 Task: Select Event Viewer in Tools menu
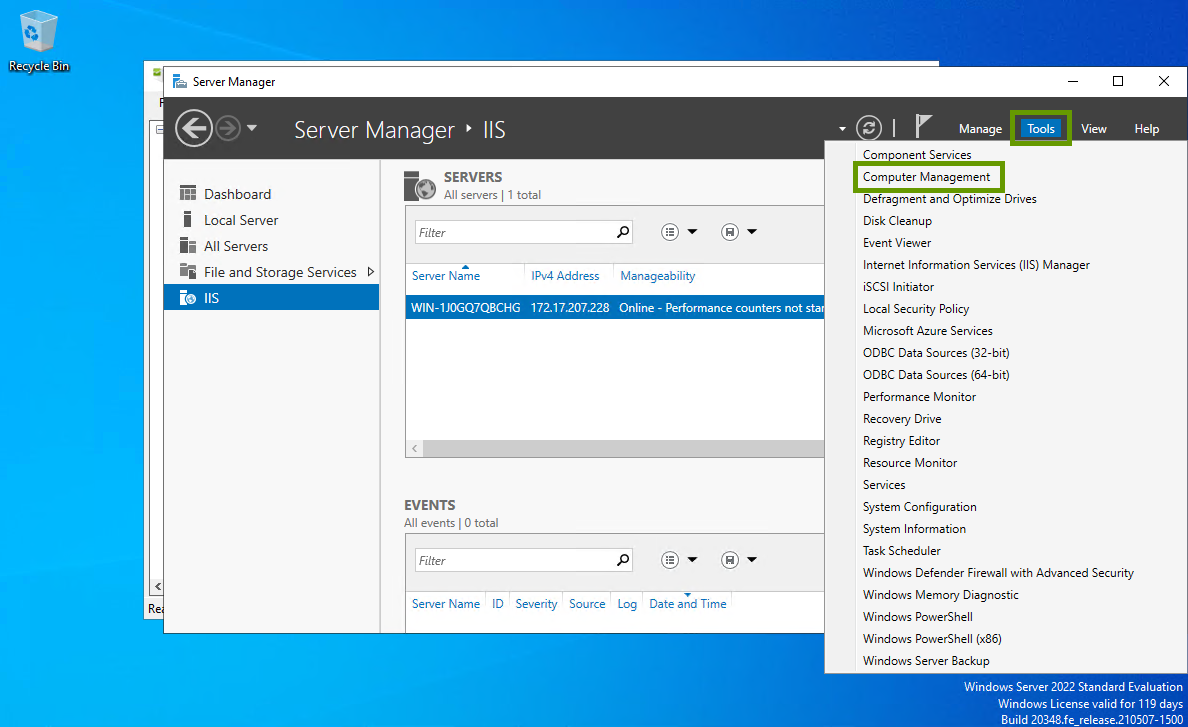click(897, 243)
